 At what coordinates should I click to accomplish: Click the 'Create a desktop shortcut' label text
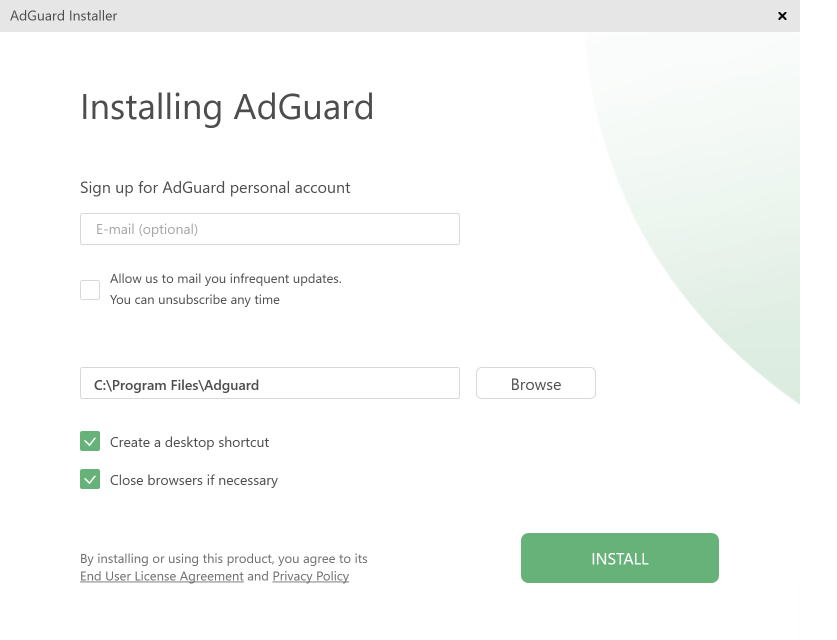point(189,442)
